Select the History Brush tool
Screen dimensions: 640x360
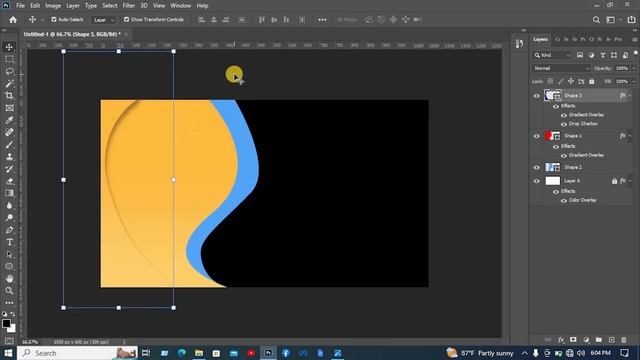point(9,169)
